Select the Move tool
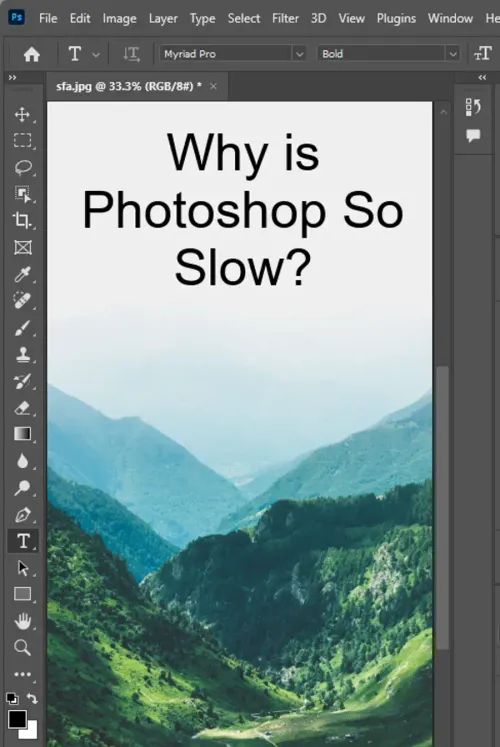The width and height of the screenshot is (500, 747). [22, 114]
